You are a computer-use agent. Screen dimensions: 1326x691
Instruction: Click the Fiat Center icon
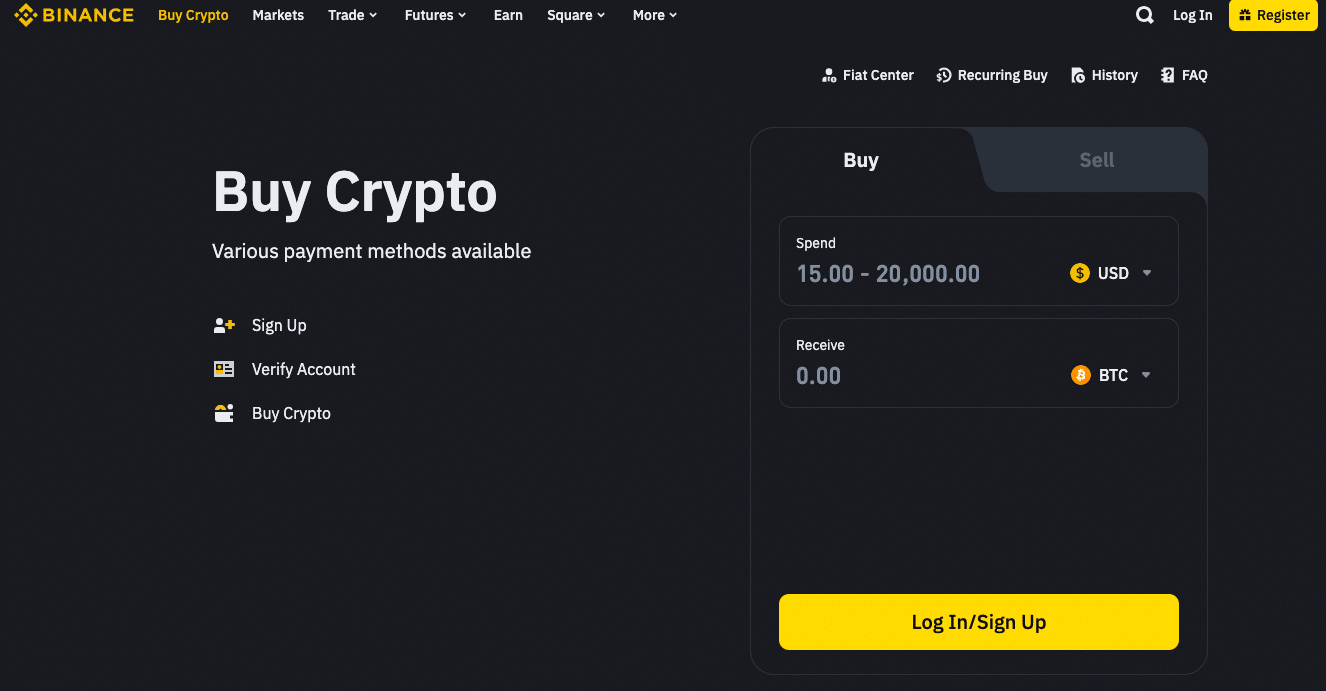coord(828,75)
